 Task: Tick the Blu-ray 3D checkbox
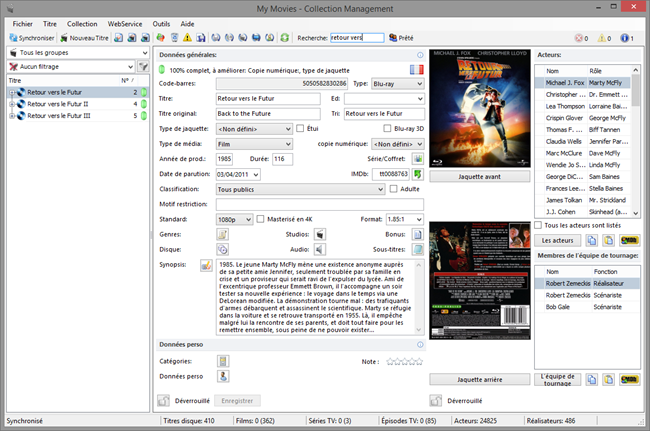[x=387, y=128]
